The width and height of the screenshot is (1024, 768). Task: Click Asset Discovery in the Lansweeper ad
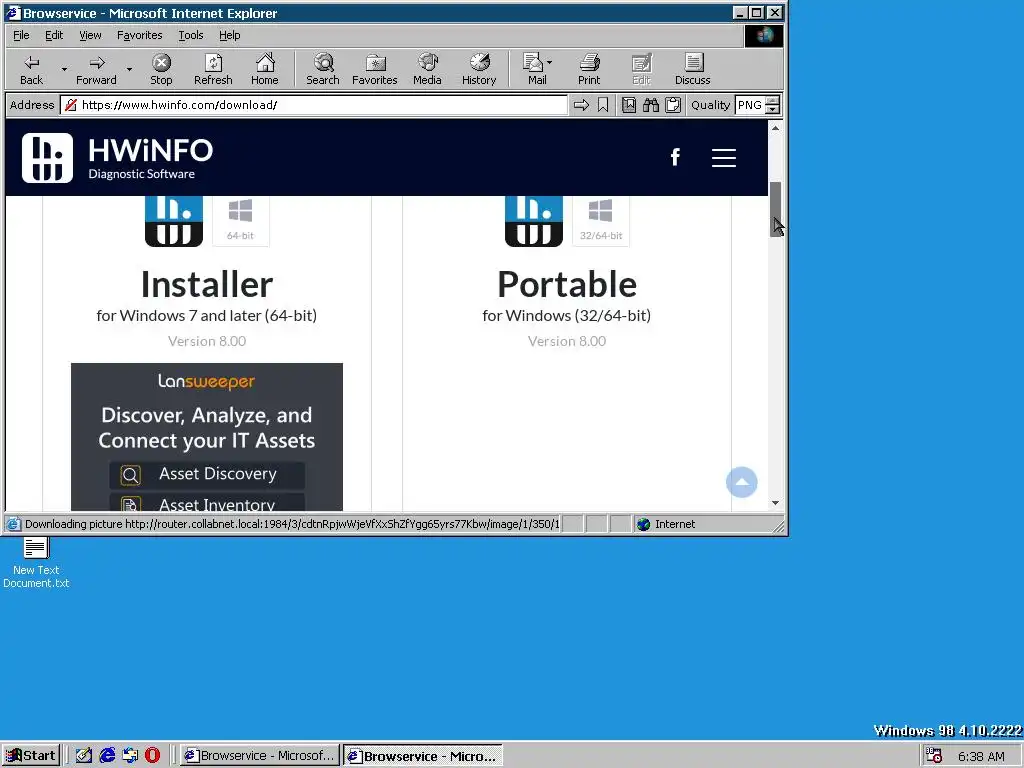[x=207, y=474]
